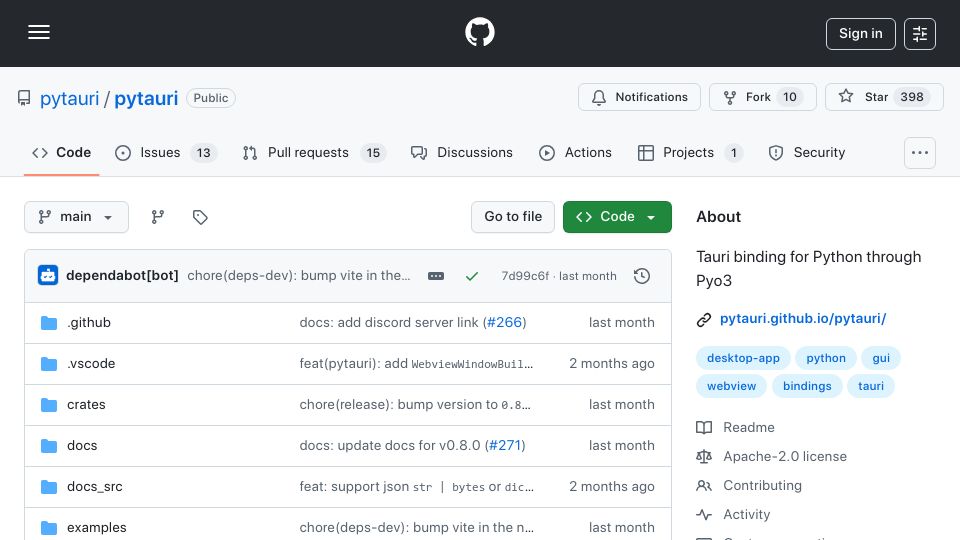Show more tabs via three-dot overflow

tap(920, 152)
